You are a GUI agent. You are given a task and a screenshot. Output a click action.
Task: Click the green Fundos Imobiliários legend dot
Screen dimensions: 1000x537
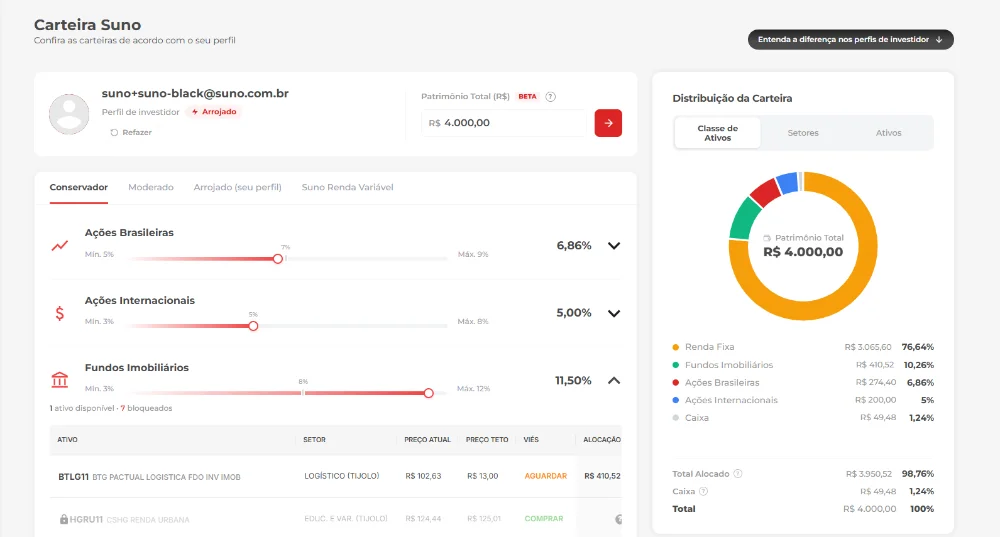tap(675, 365)
